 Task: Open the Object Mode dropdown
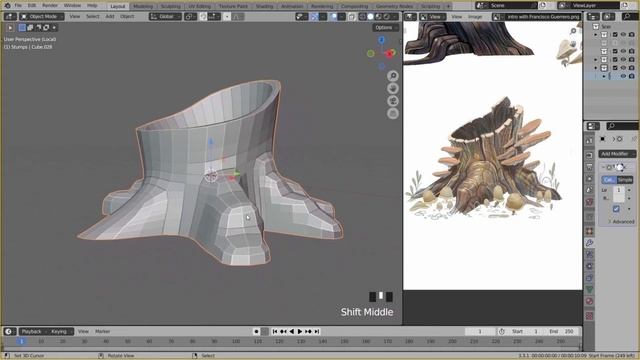[x=42, y=17]
